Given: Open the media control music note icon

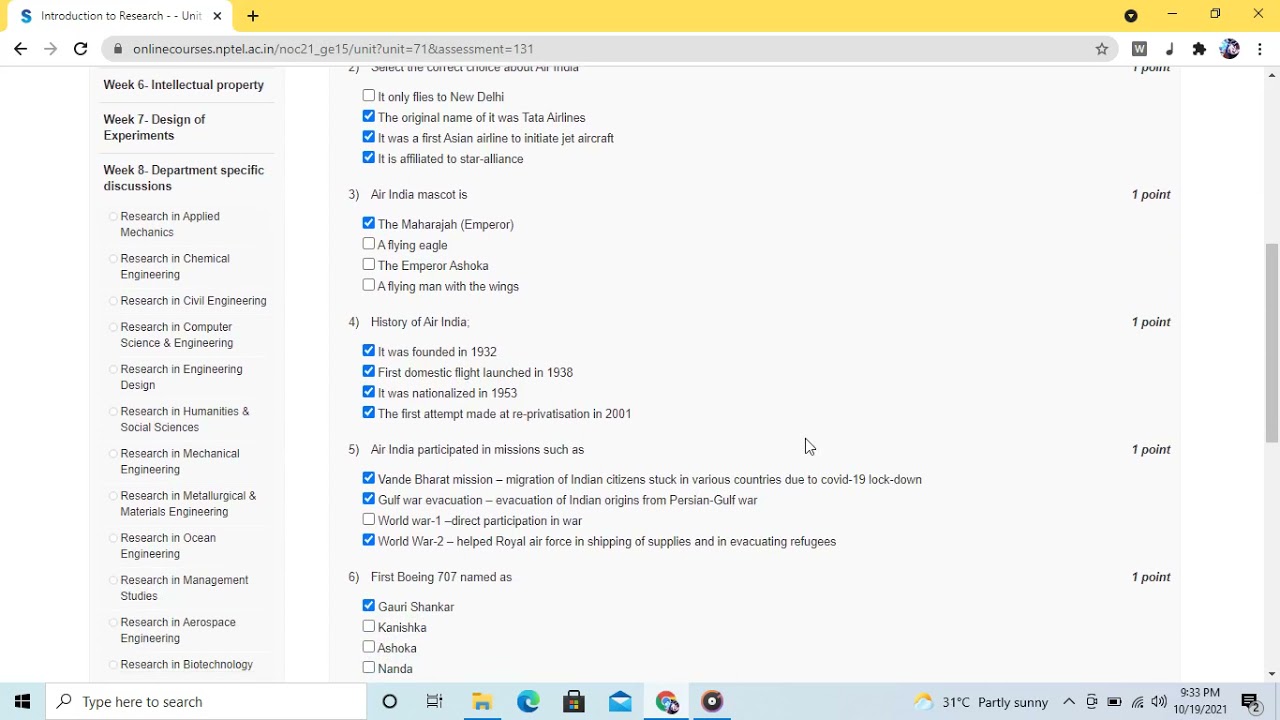Looking at the screenshot, I should (1169, 48).
